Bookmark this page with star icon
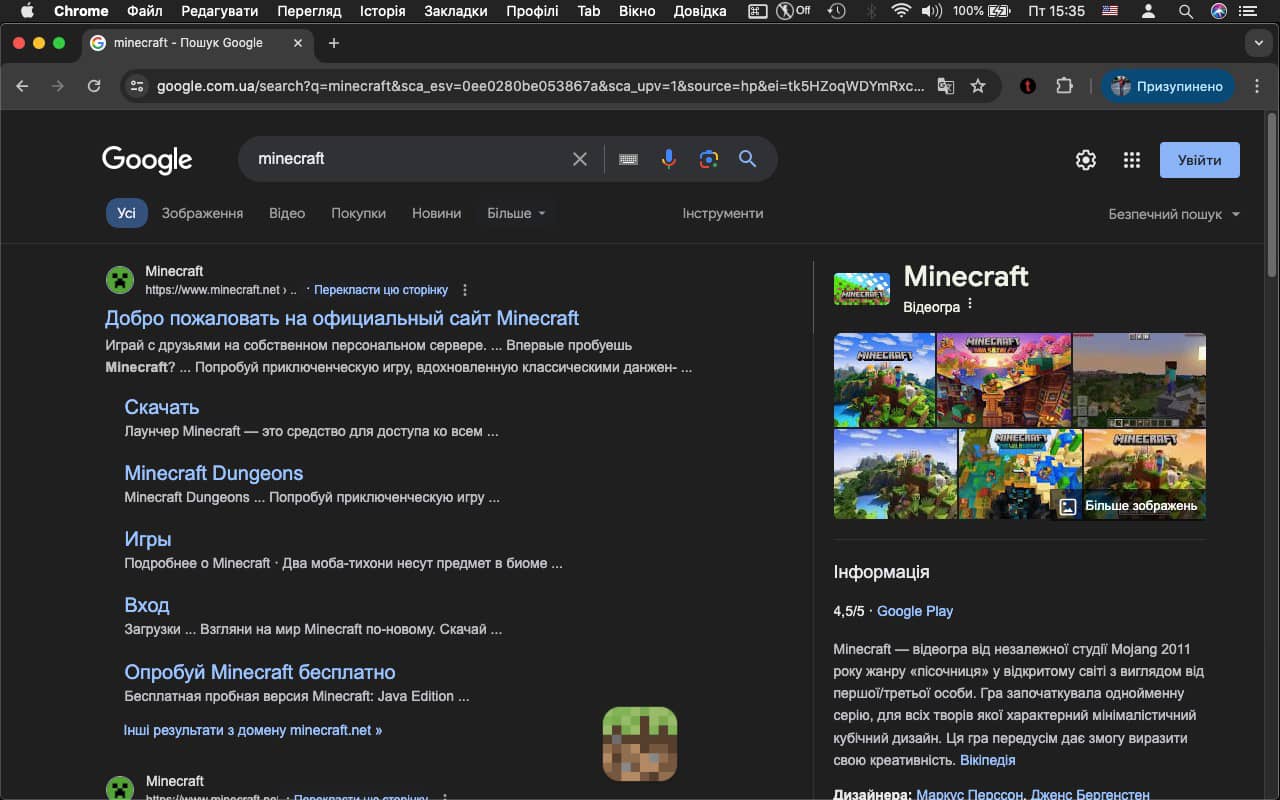 click(978, 86)
